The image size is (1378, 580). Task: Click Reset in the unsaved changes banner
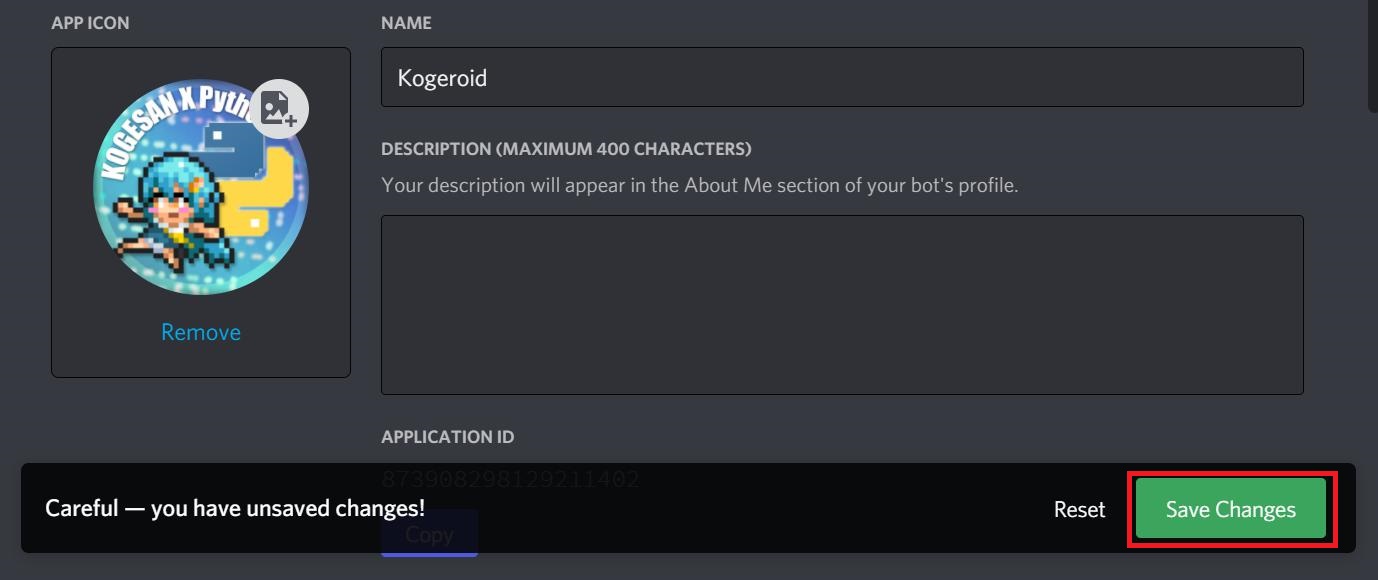[x=1078, y=509]
